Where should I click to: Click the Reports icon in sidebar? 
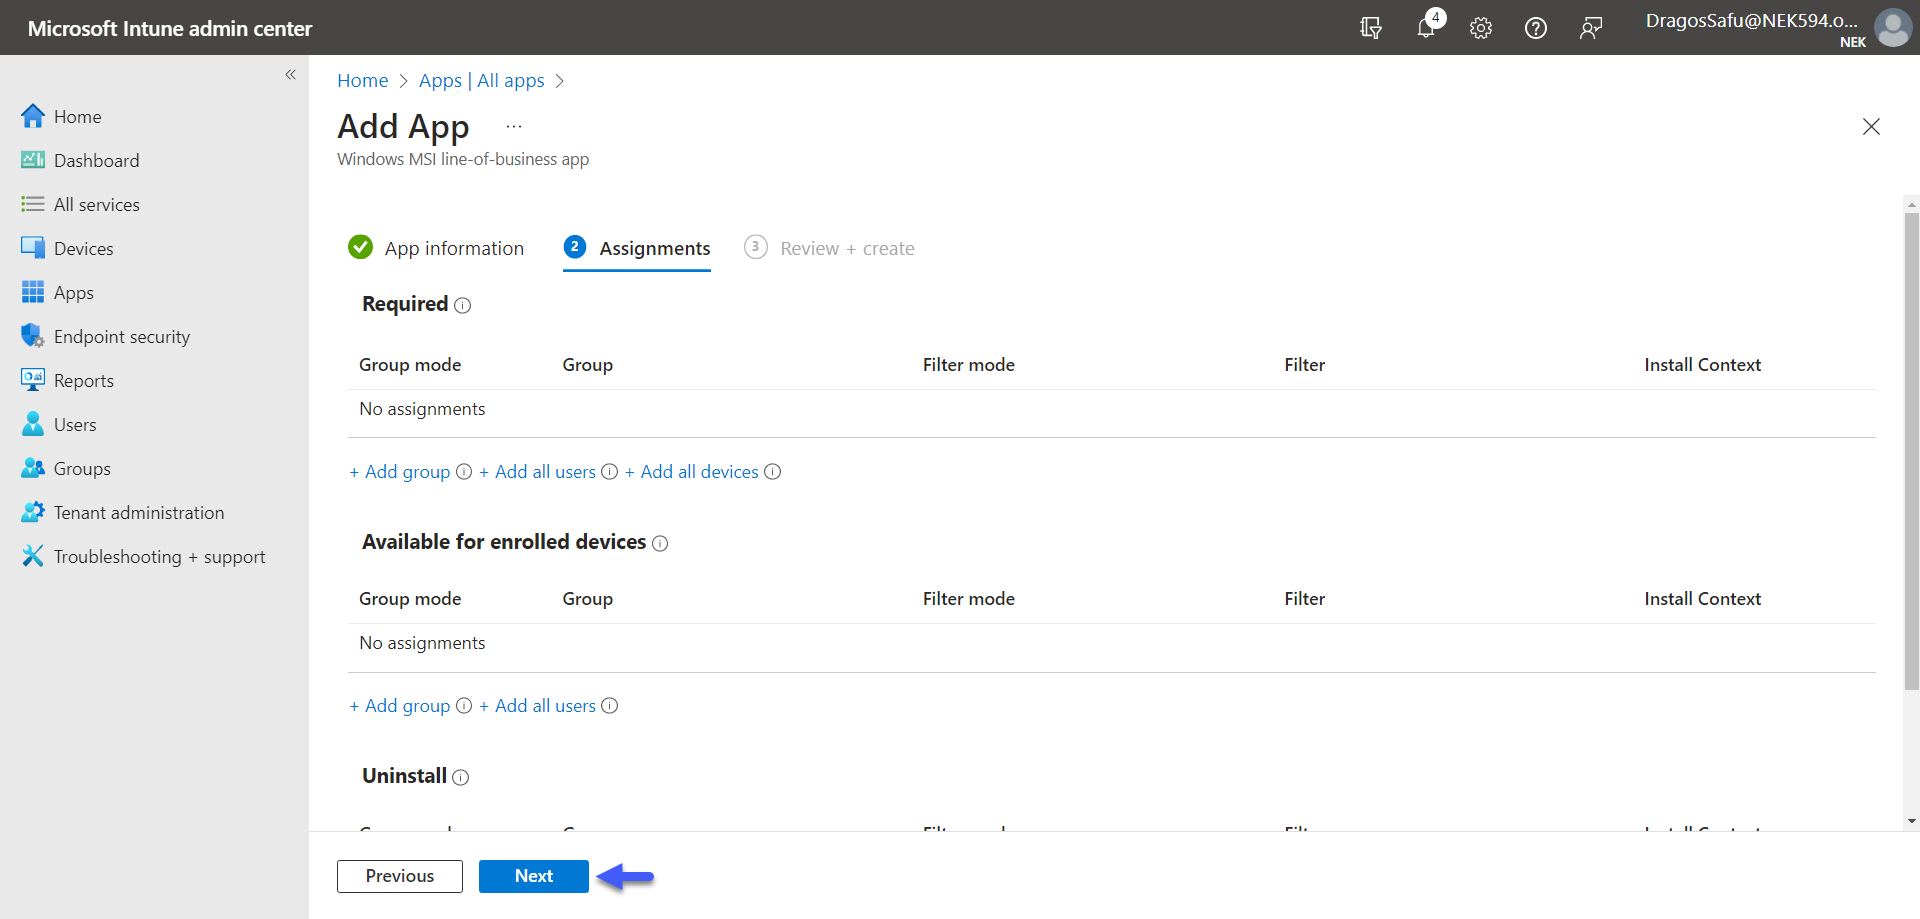pyautogui.click(x=33, y=380)
